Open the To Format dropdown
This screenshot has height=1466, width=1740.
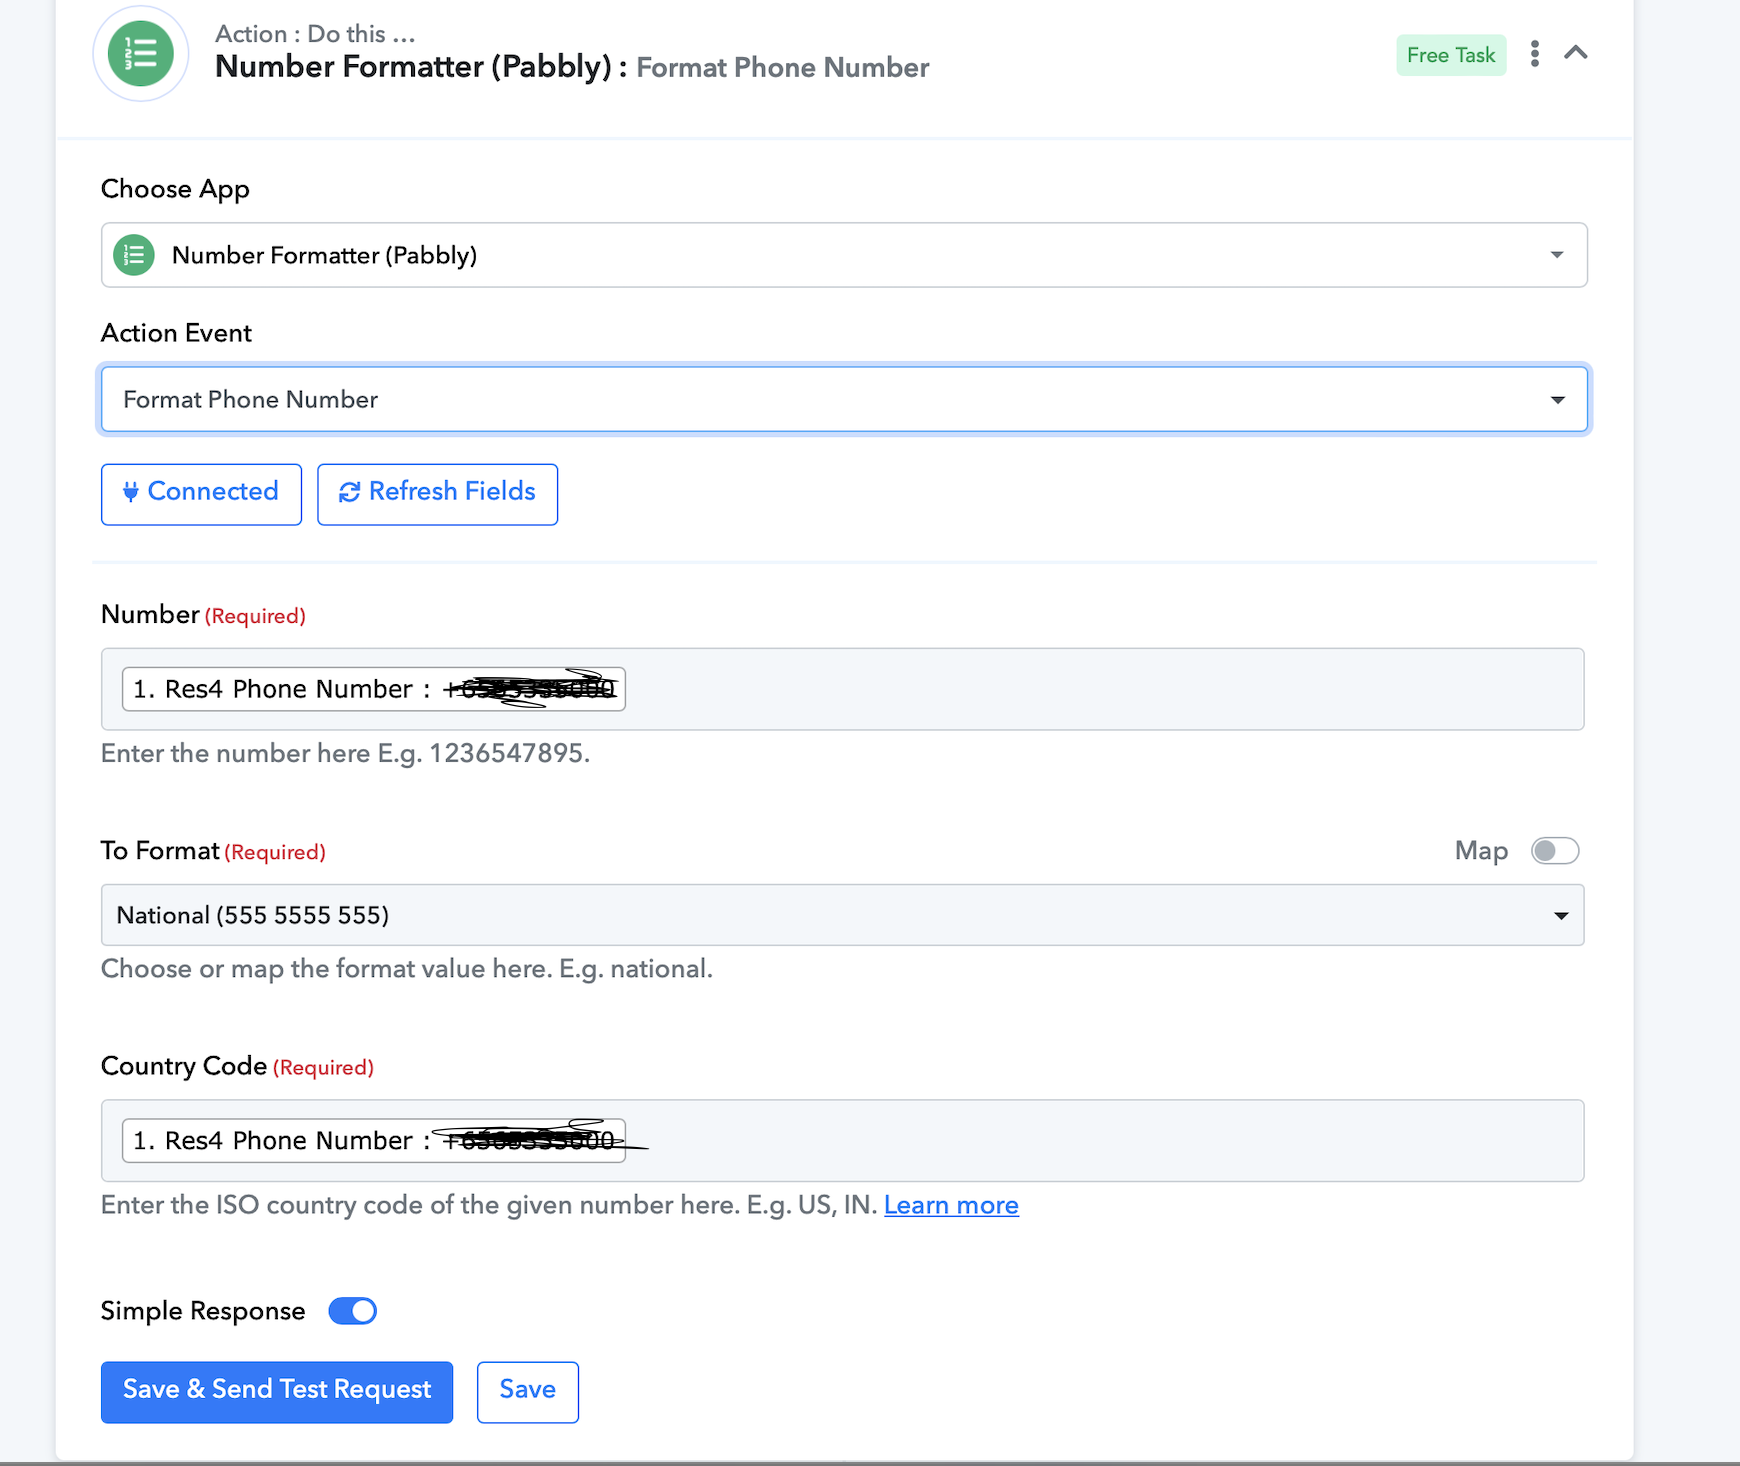[x=843, y=915]
